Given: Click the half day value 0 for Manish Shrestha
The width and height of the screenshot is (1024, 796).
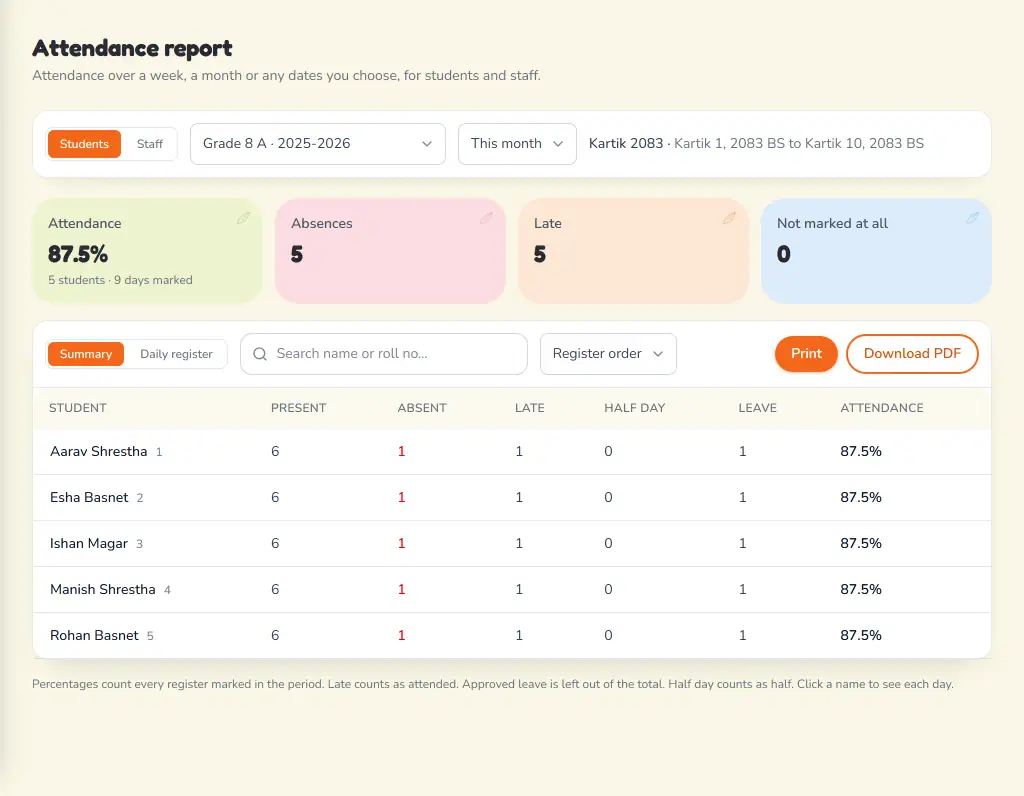Looking at the screenshot, I should pos(608,589).
